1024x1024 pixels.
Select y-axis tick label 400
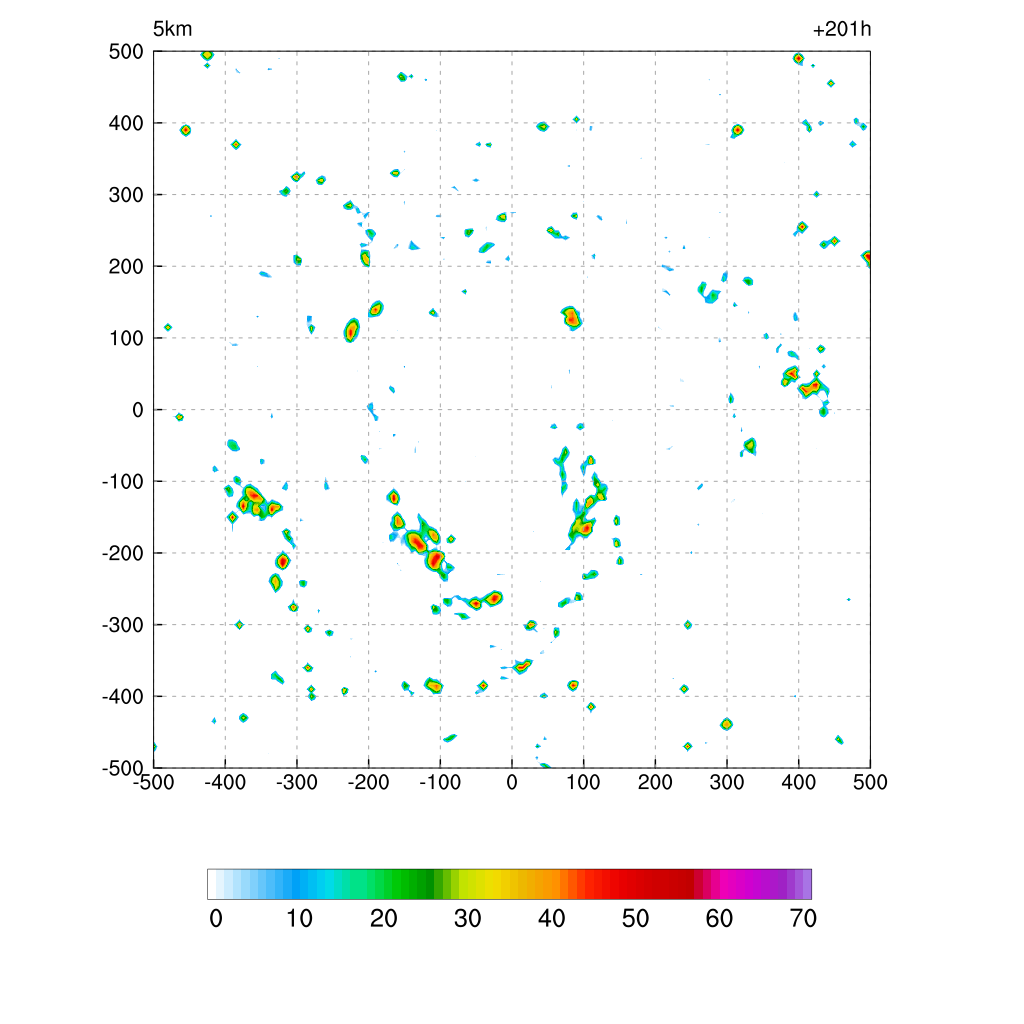126,123
